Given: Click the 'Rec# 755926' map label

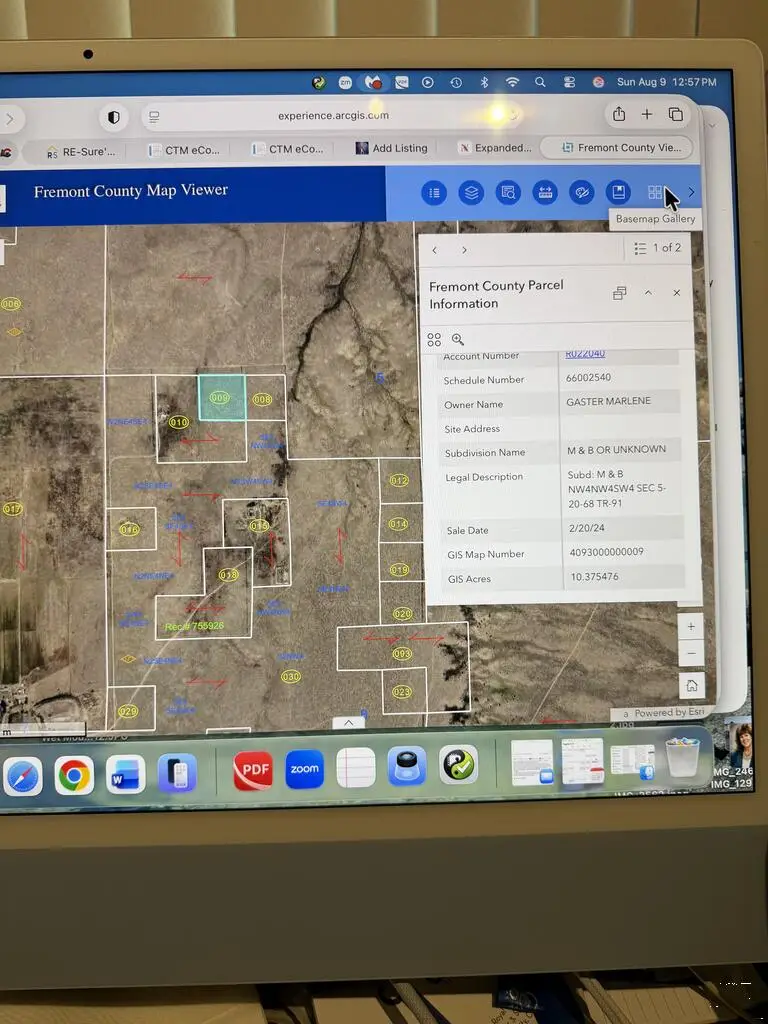Looking at the screenshot, I should [194, 626].
